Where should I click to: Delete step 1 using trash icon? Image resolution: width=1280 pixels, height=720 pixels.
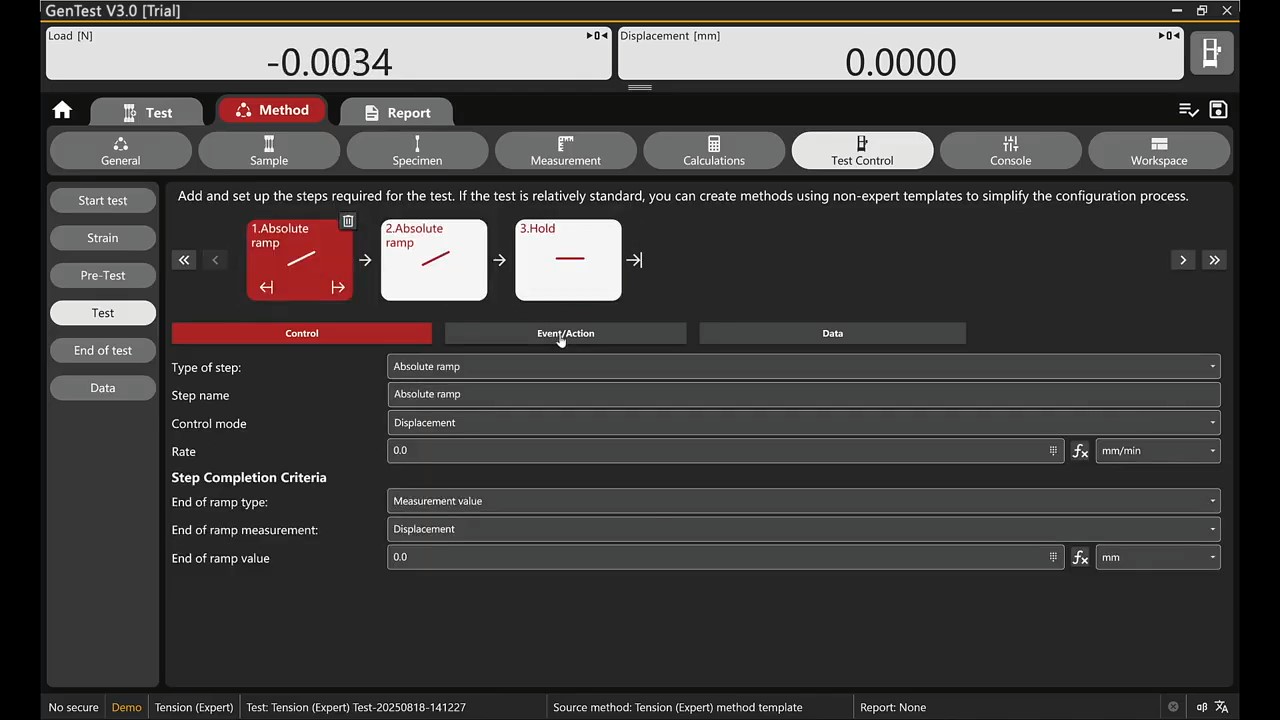click(x=347, y=221)
